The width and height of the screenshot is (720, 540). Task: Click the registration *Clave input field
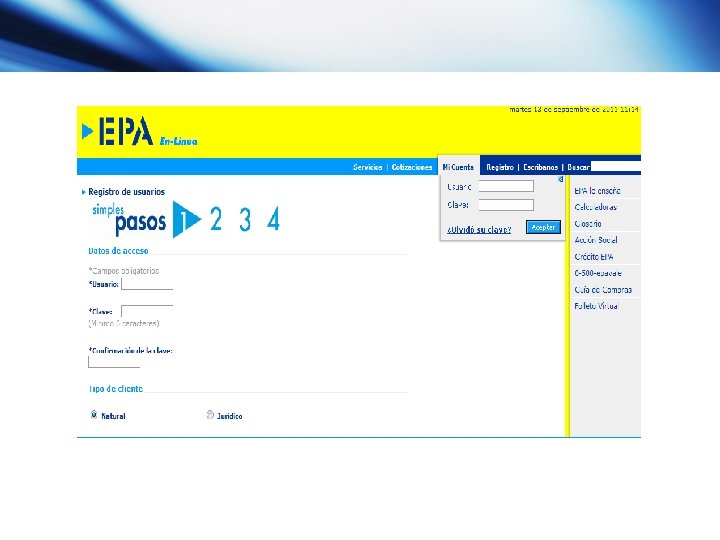(147, 311)
